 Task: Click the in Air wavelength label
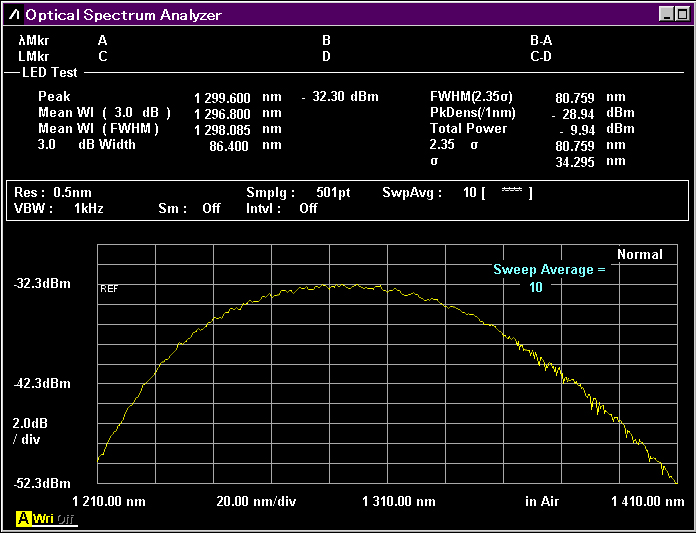542,501
